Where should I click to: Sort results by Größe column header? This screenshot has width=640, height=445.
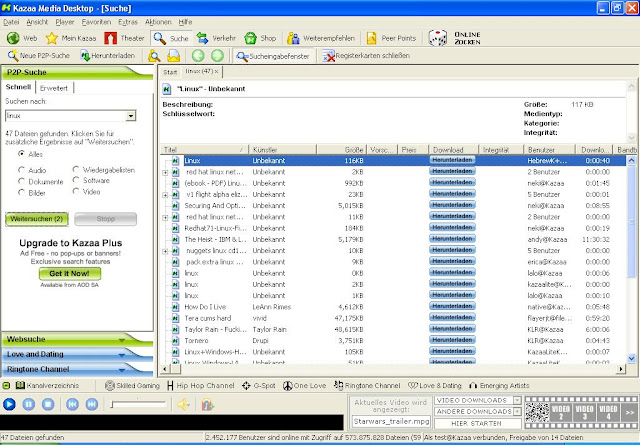click(x=341, y=150)
